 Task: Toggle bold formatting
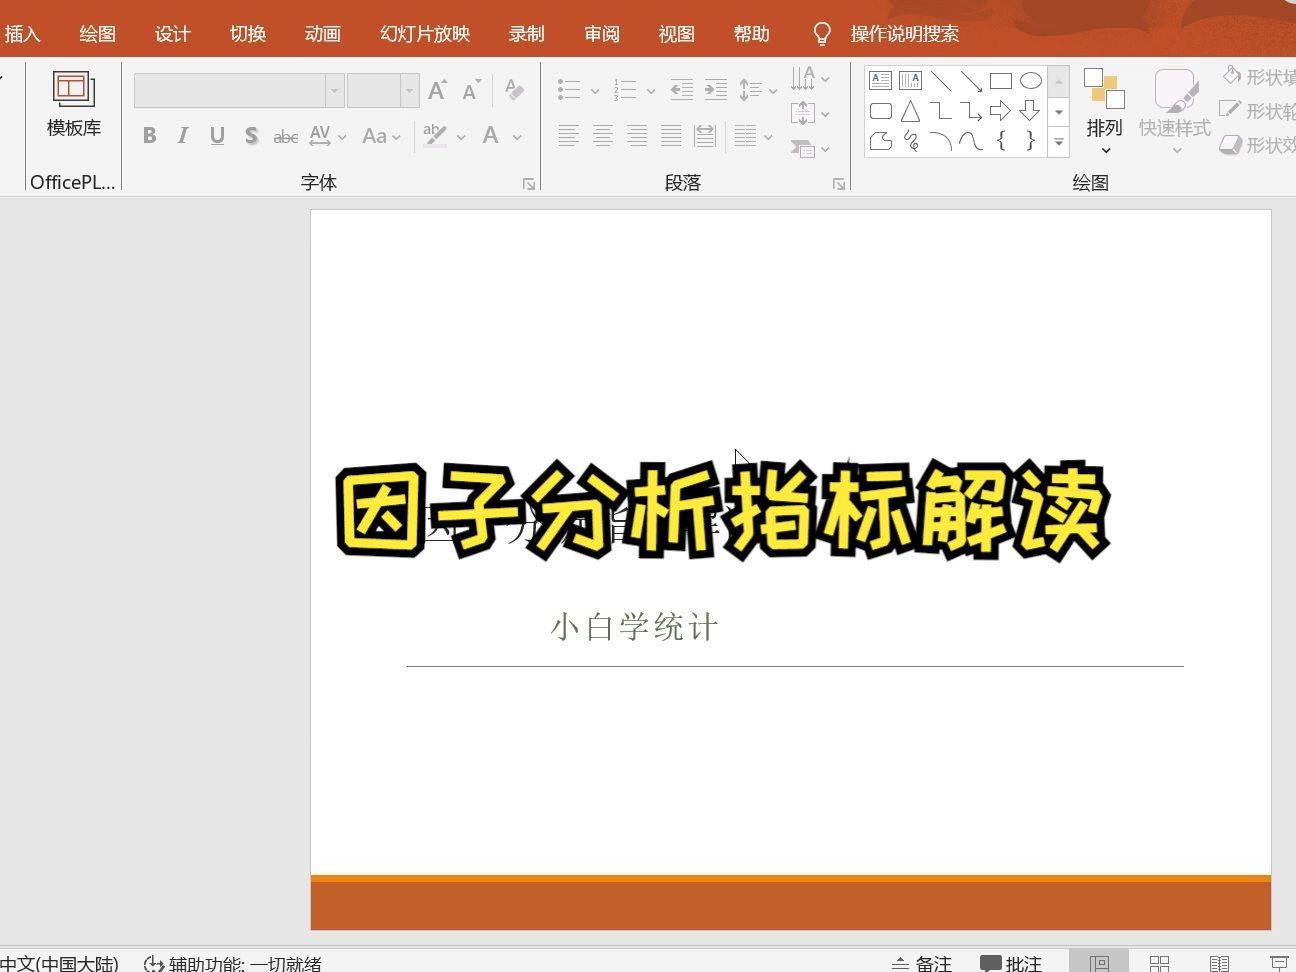[x=149, y=135]
